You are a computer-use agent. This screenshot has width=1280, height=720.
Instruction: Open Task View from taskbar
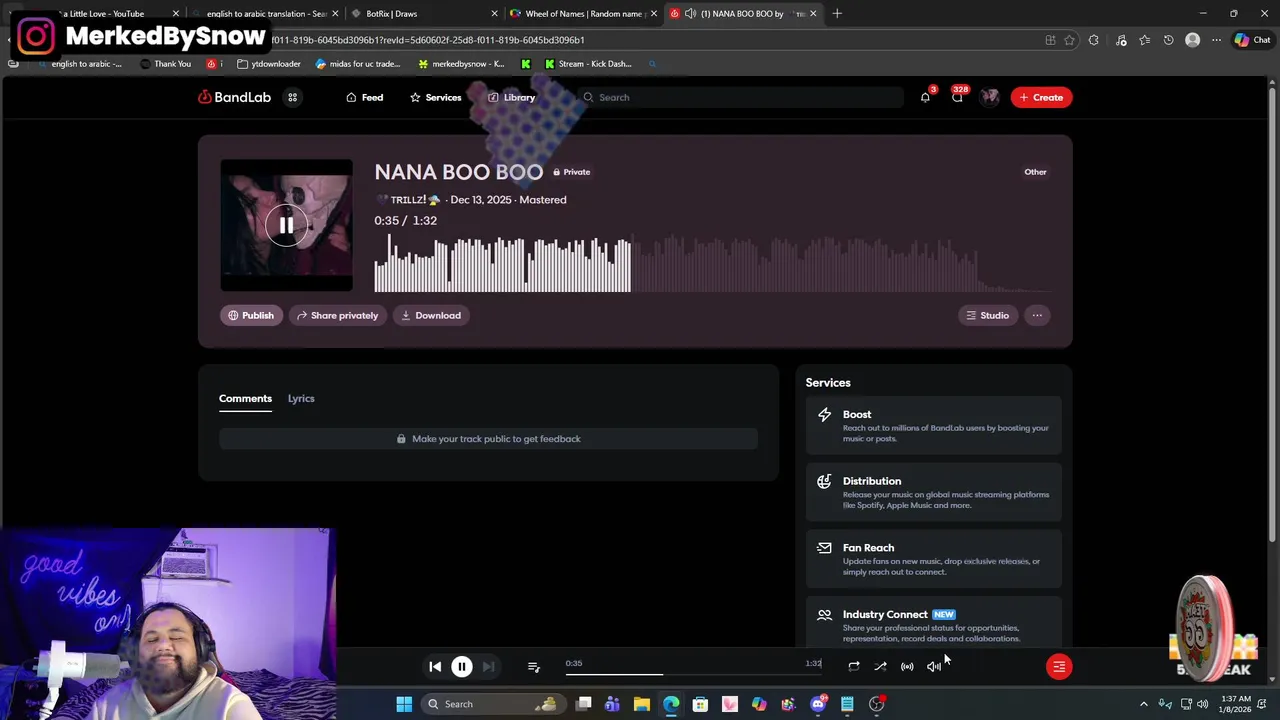point(584,704)
